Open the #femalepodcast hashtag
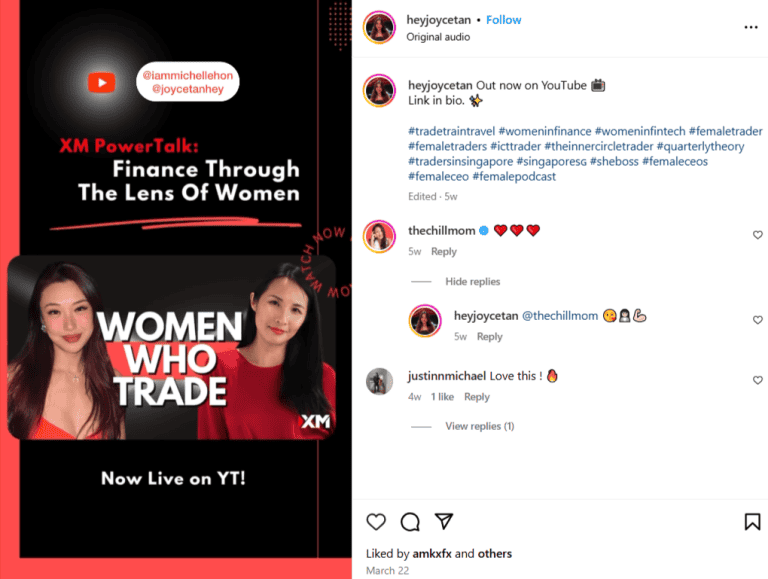Screen dimensions: 768x579 514,176
